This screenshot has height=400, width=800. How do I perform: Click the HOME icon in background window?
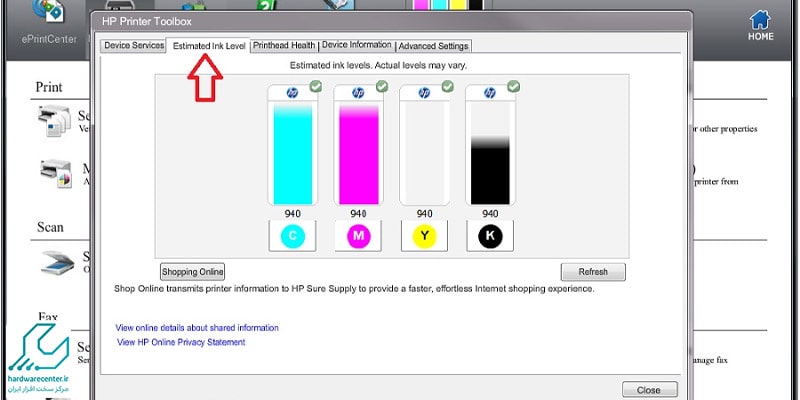tap(761, 26)
